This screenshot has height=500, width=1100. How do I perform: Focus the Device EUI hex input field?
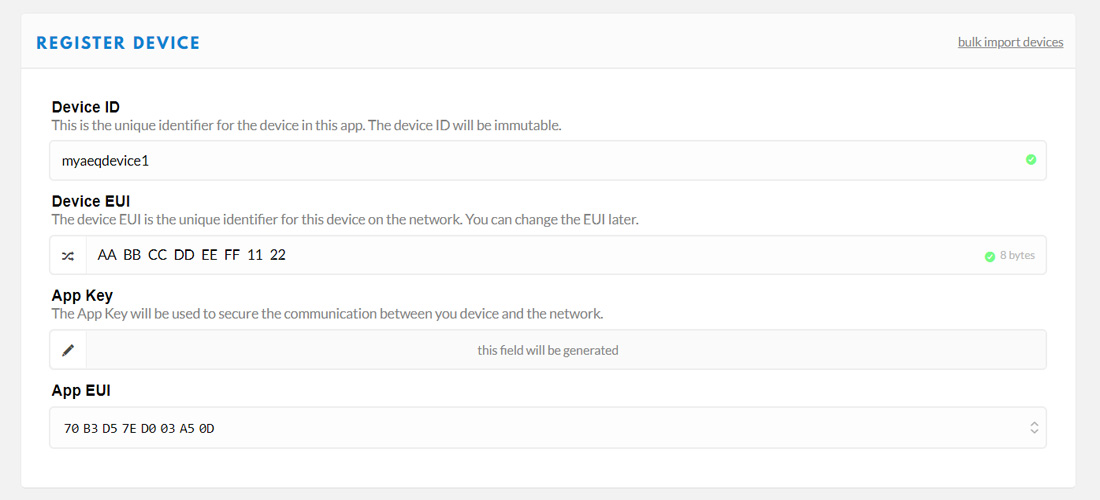[566, 255]
